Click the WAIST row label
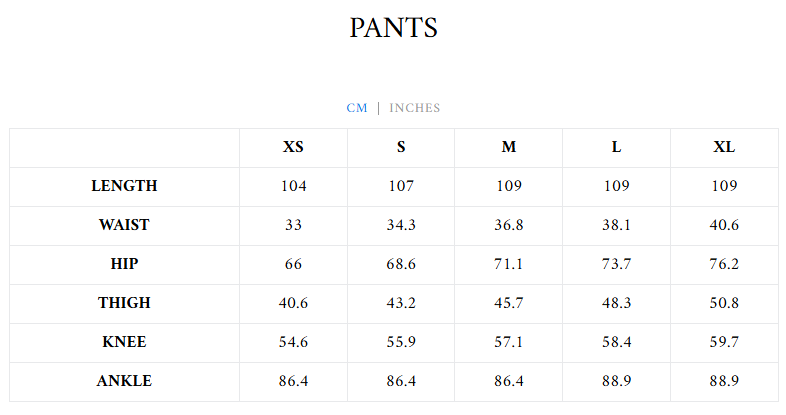The image size is (786, 415). click(x=124, y=225)
